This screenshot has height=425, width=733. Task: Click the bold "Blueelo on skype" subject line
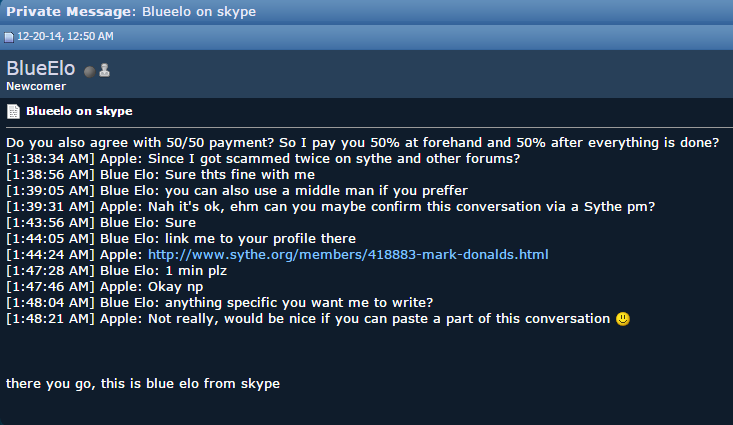click(x=79, y=111)
